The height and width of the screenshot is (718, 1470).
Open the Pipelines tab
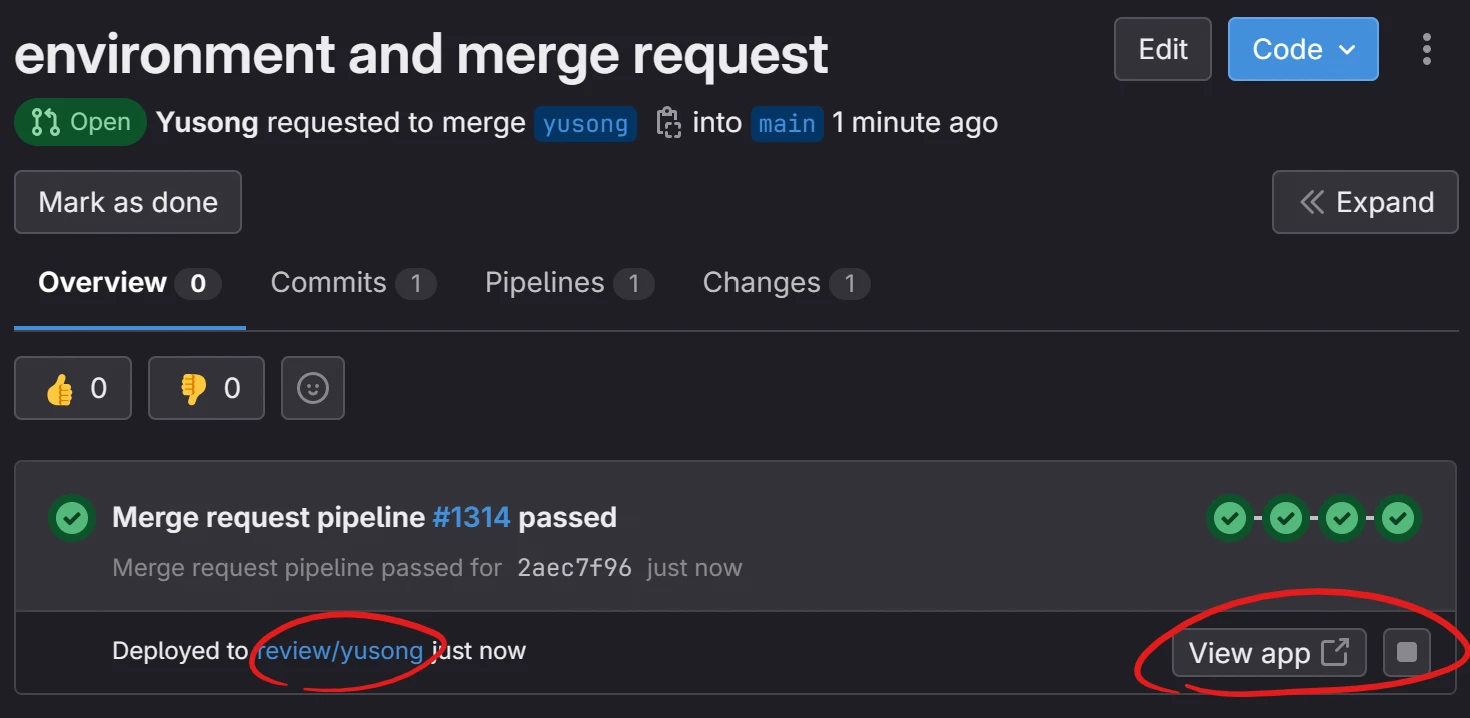[568, 283]
